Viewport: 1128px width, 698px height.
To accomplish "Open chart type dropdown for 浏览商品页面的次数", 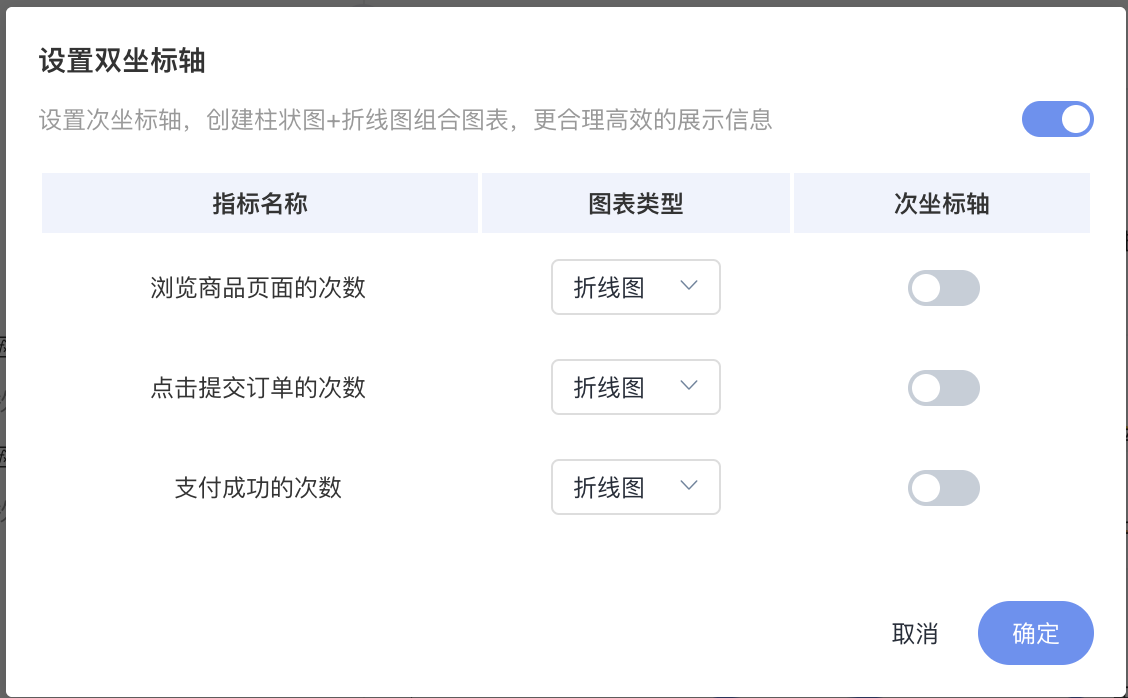I will coord(636,287).
